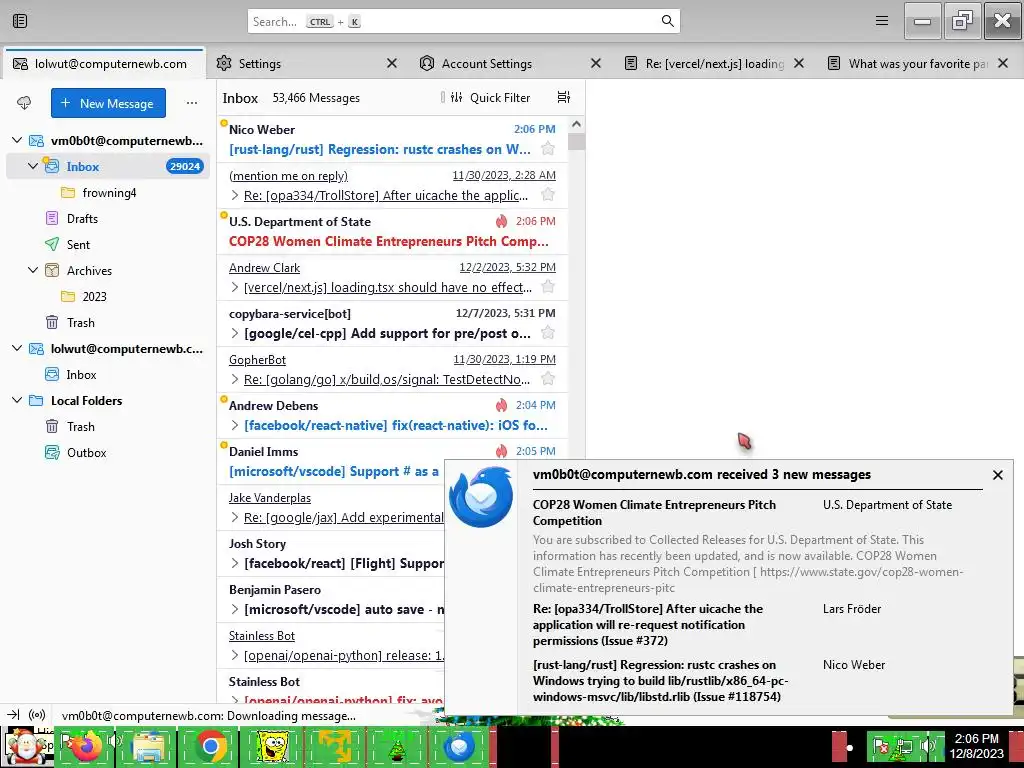This screenshot has height=768, width=1024.
Task: Collapse the vm0b0t Inbox subfolders
Action: coord(33,166)
